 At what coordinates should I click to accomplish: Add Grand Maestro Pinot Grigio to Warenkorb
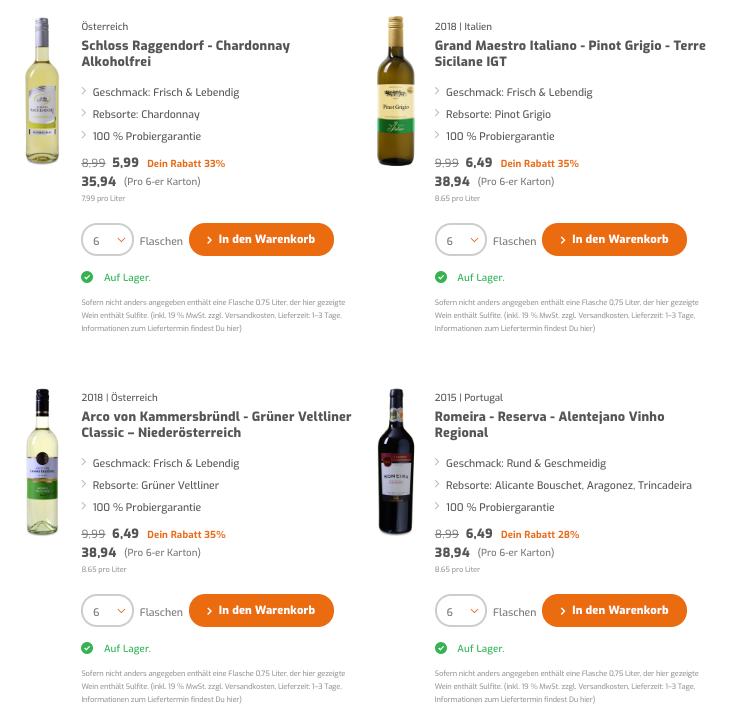point(614,240)
